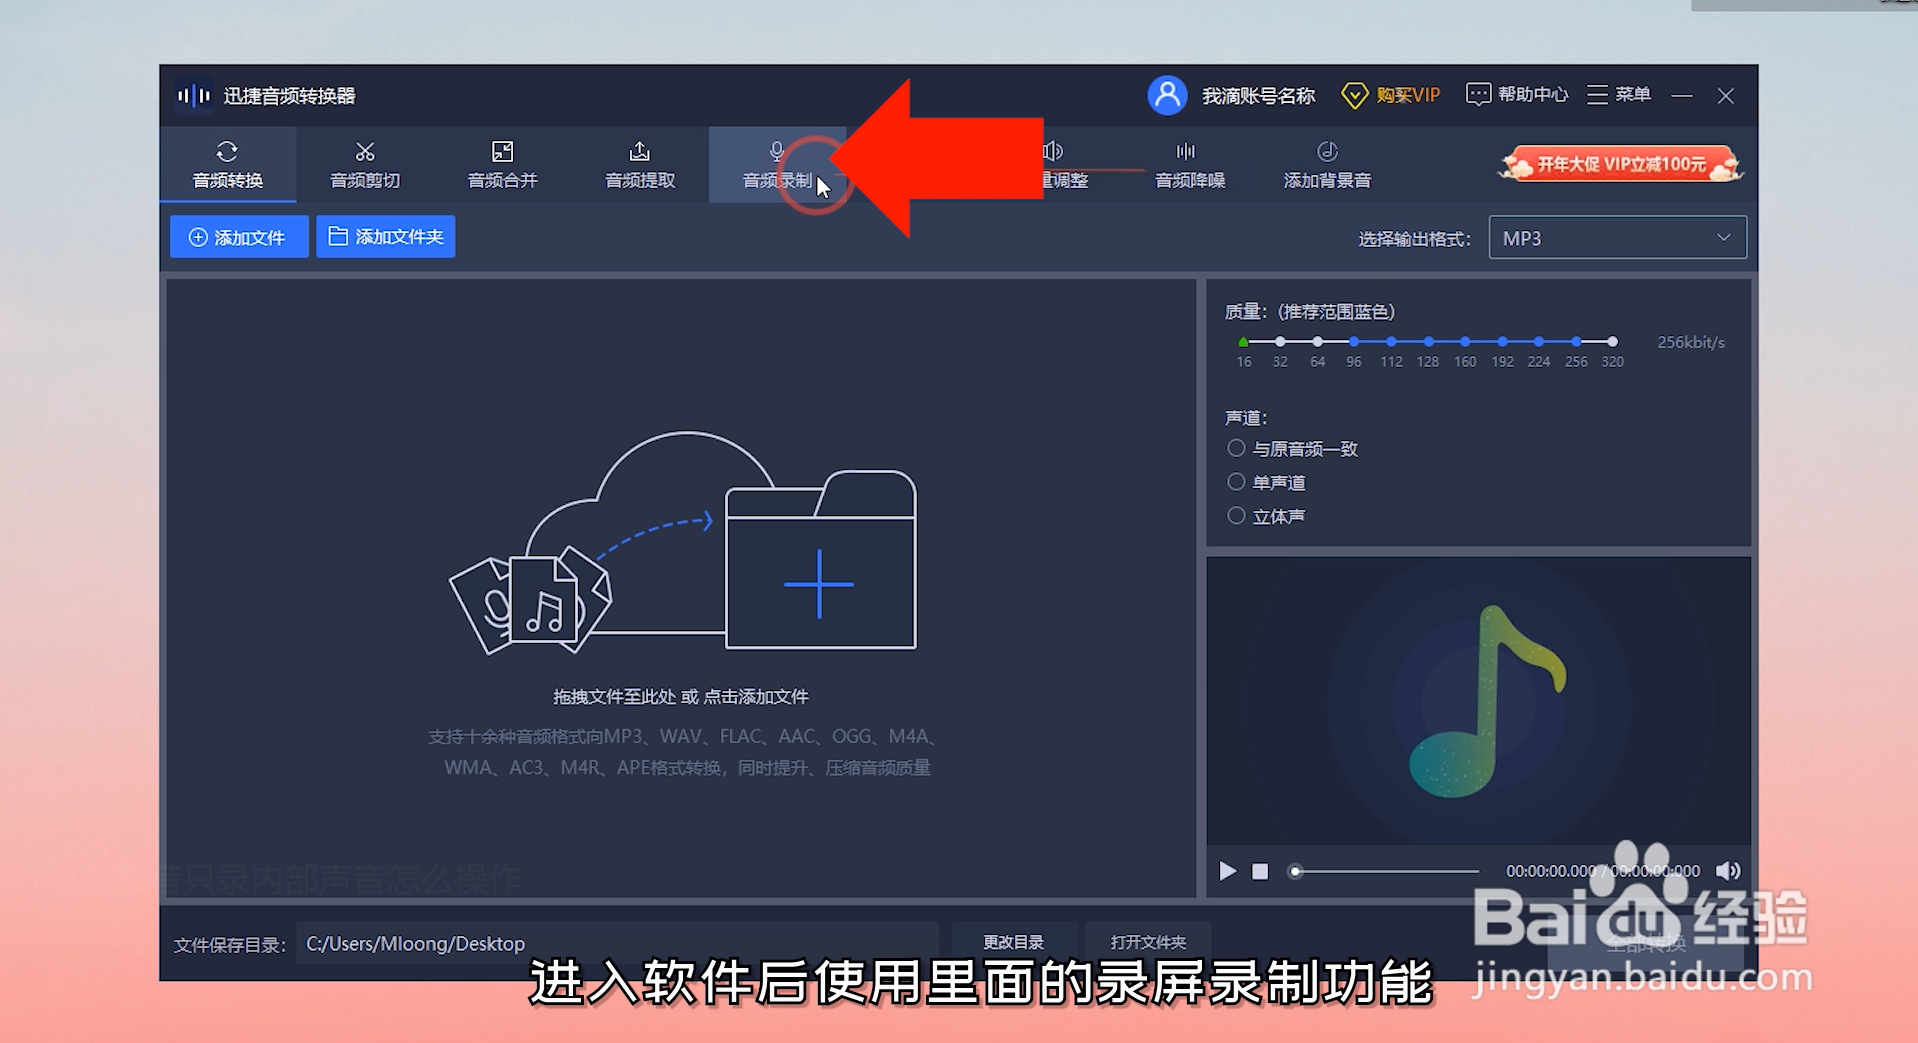Open the MP3 output format dropdown
Viewport: 1918px width, 1043px height.
click(1617, 238)
